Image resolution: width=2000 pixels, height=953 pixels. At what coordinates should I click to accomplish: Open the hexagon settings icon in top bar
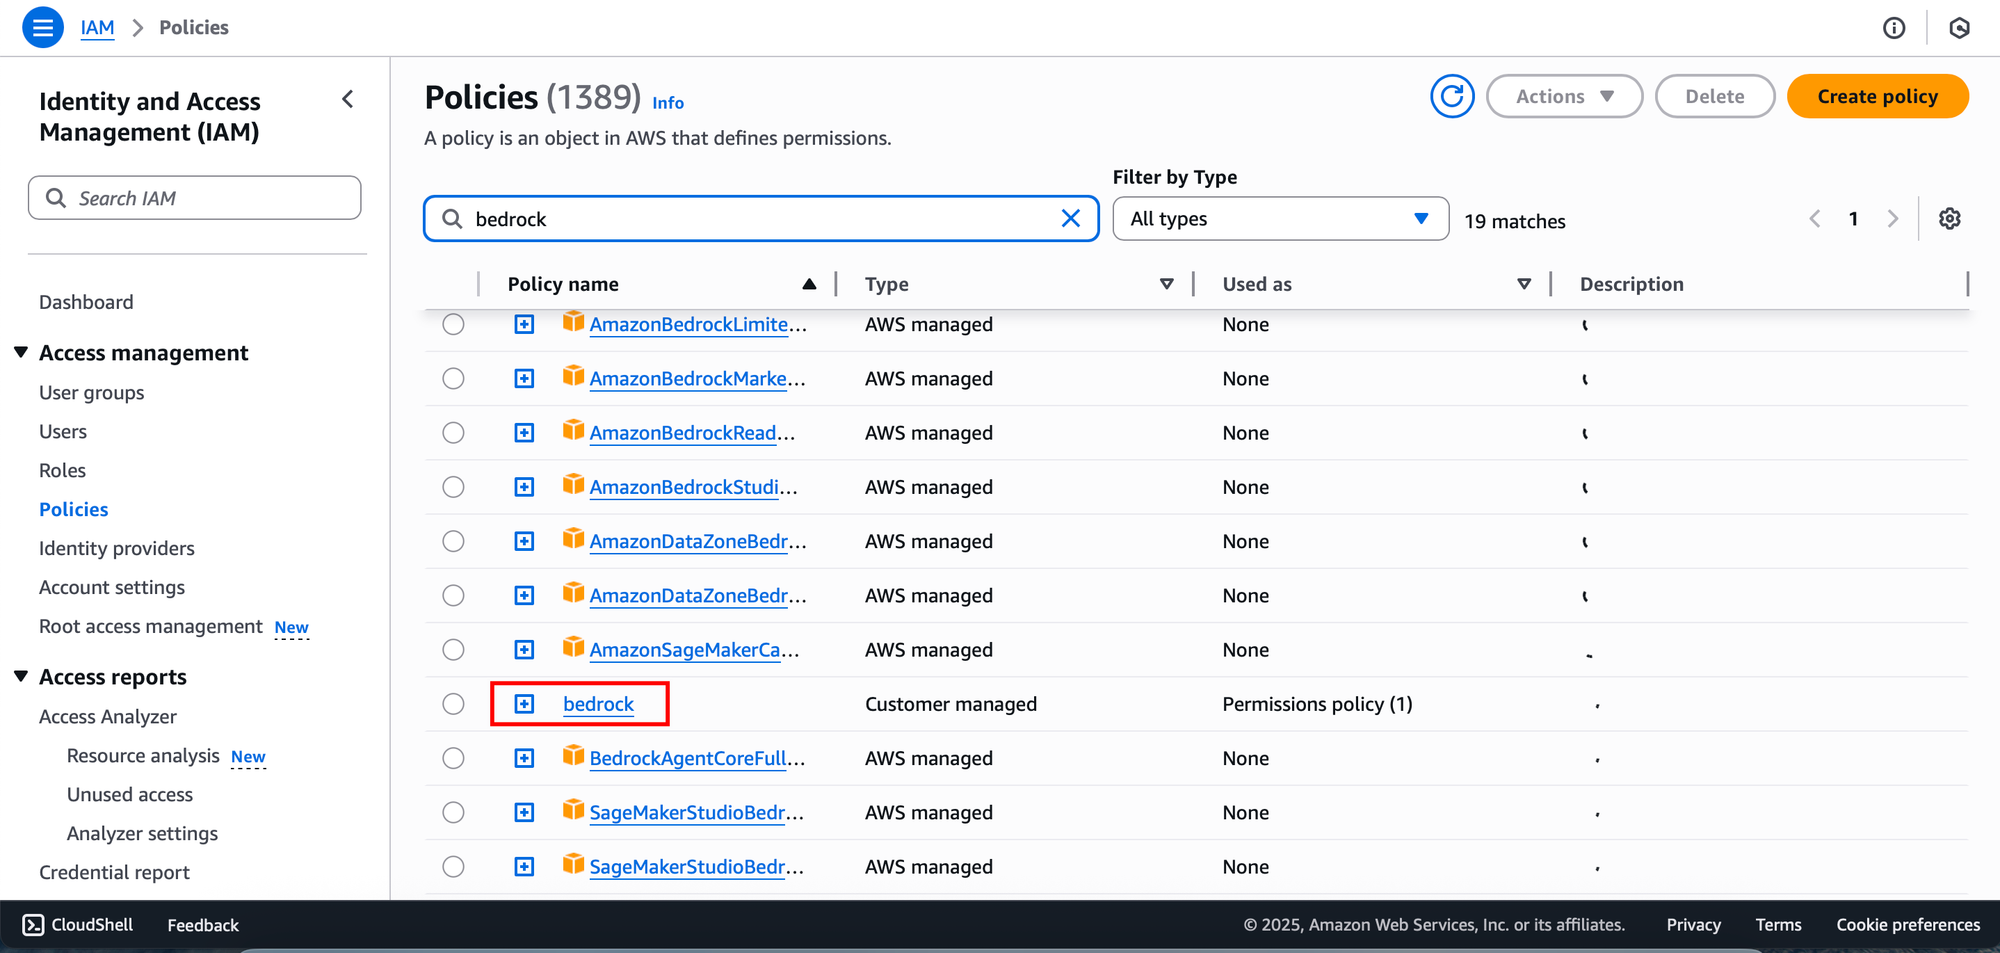tap(1959, 28)
